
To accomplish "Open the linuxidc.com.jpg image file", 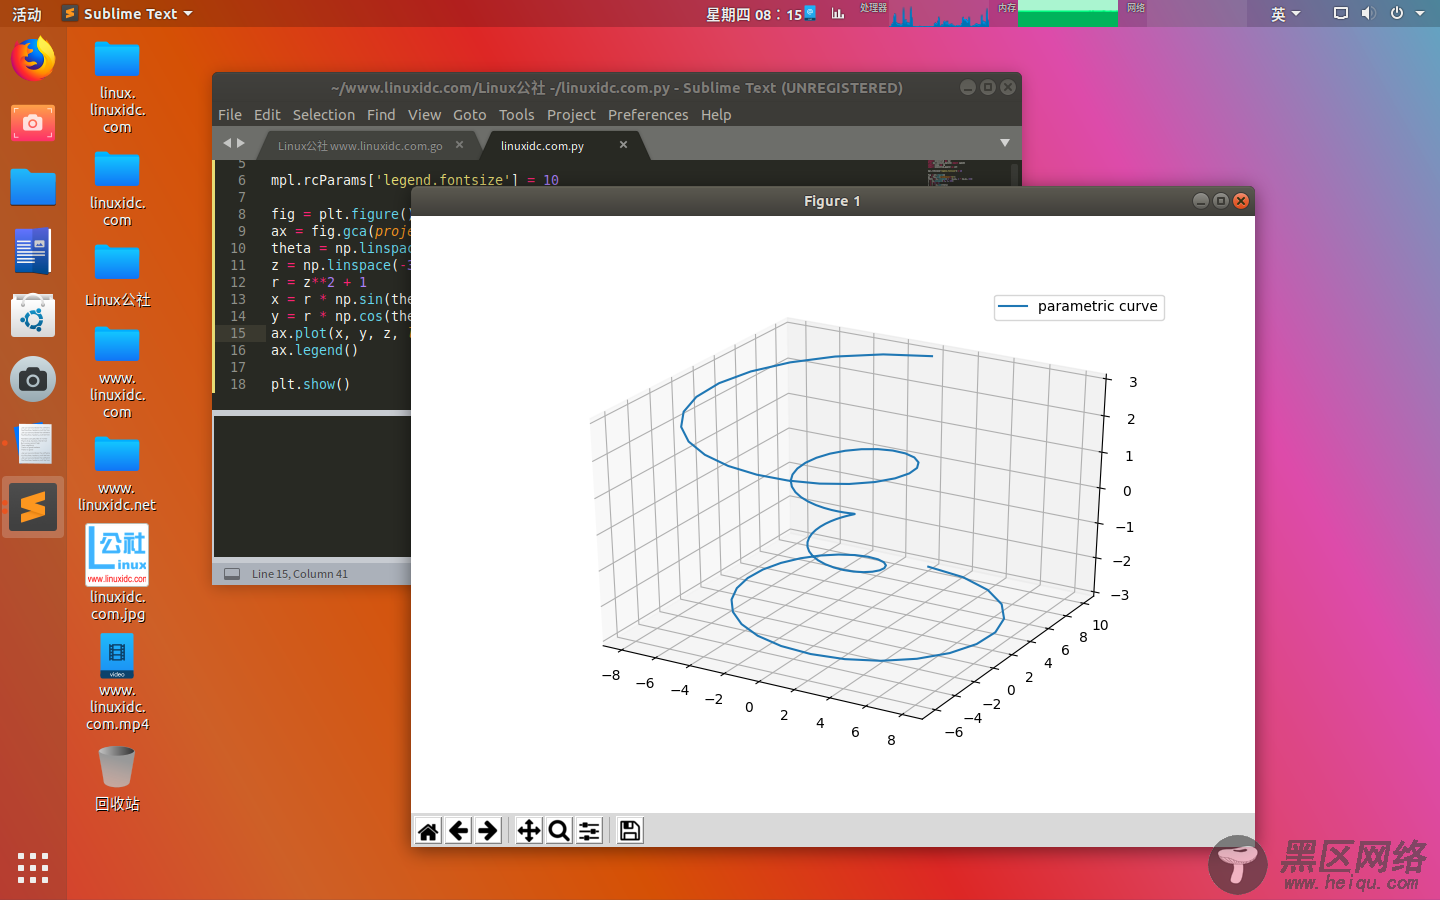I will (117, 573).
